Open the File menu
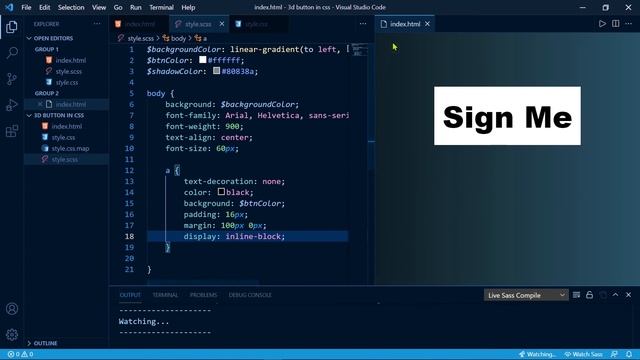 pos(26,7)
